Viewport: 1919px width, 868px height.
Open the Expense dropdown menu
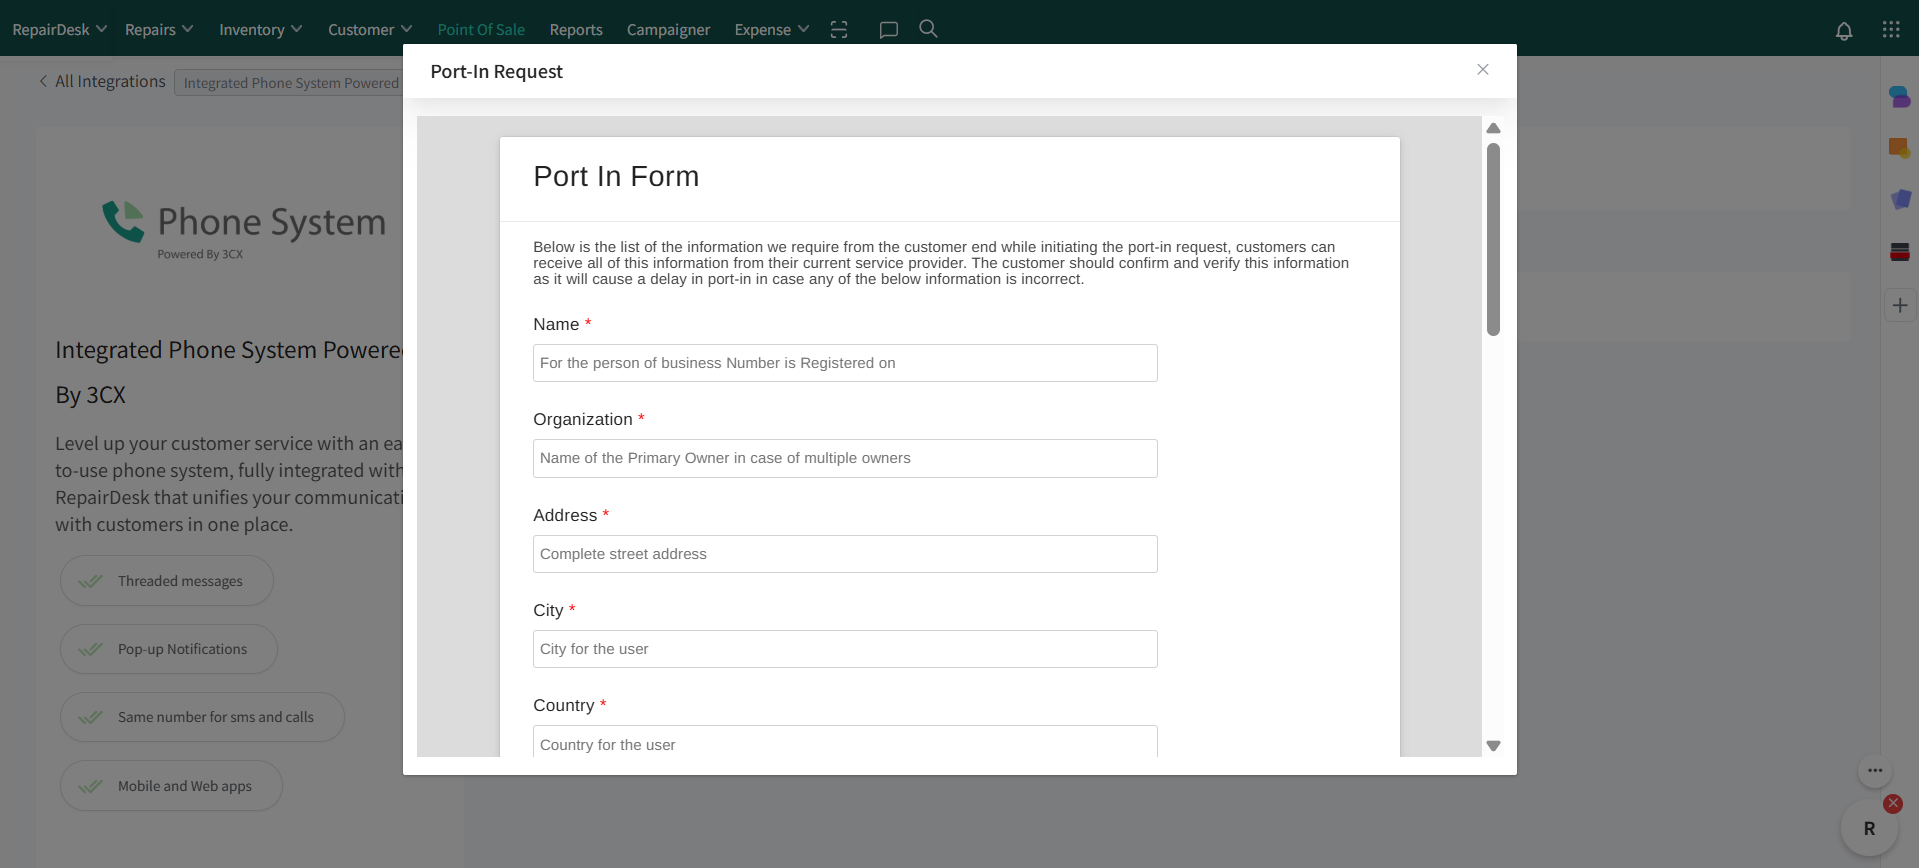pos(771,30)
